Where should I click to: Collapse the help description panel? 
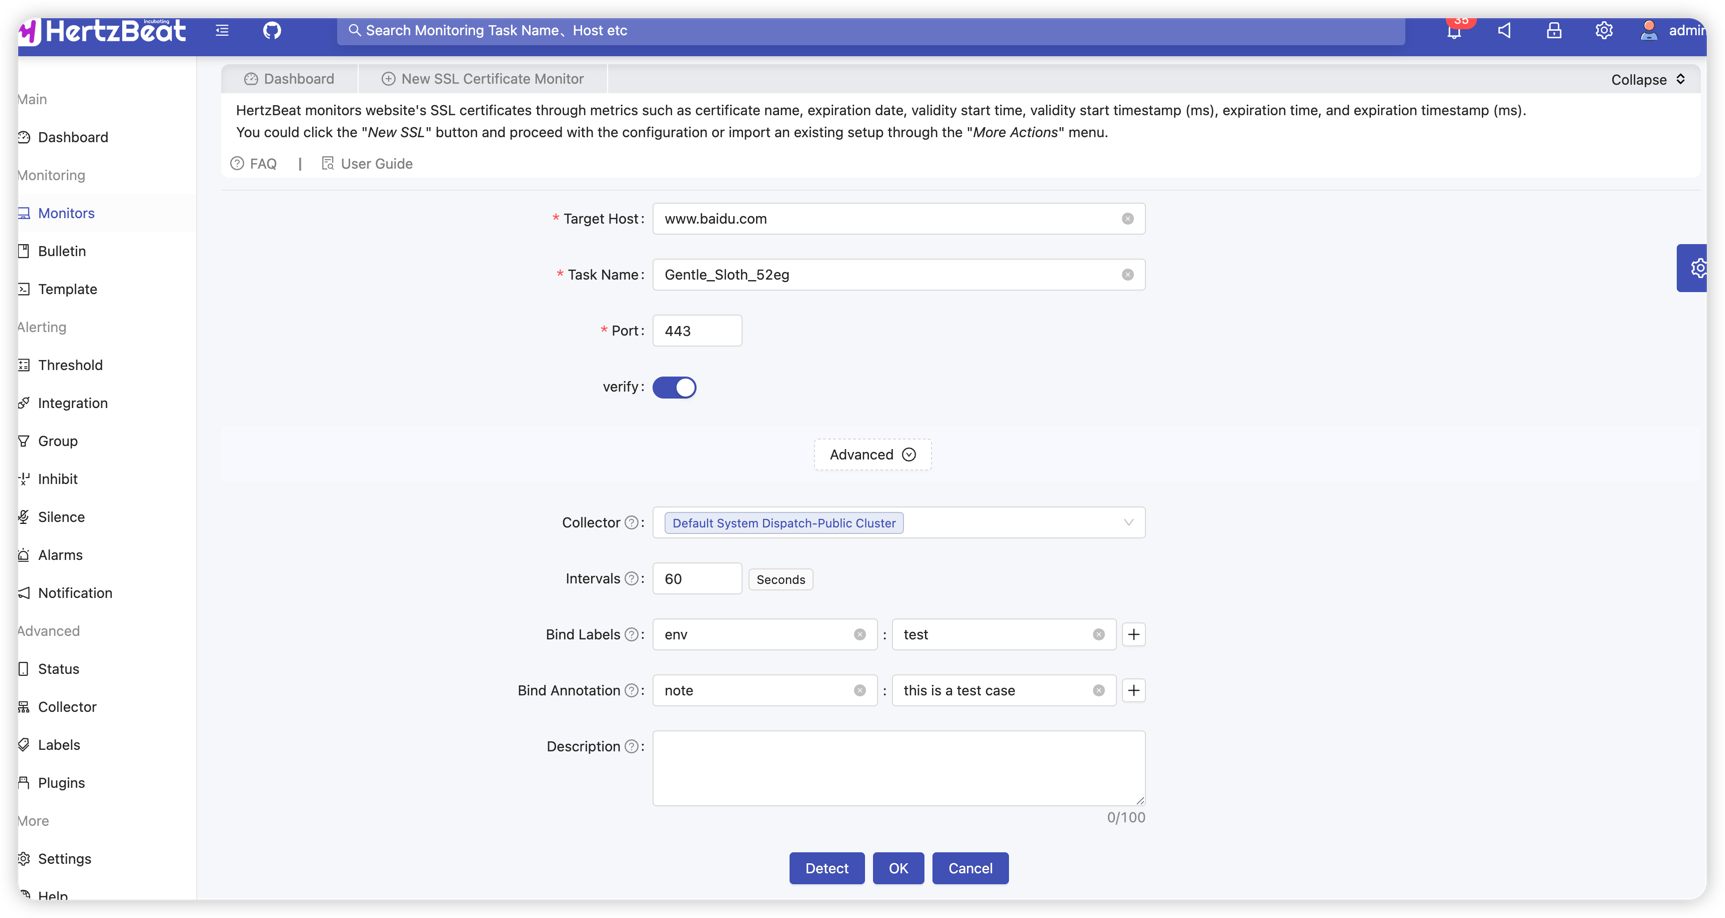click(x=1647, y=80)
